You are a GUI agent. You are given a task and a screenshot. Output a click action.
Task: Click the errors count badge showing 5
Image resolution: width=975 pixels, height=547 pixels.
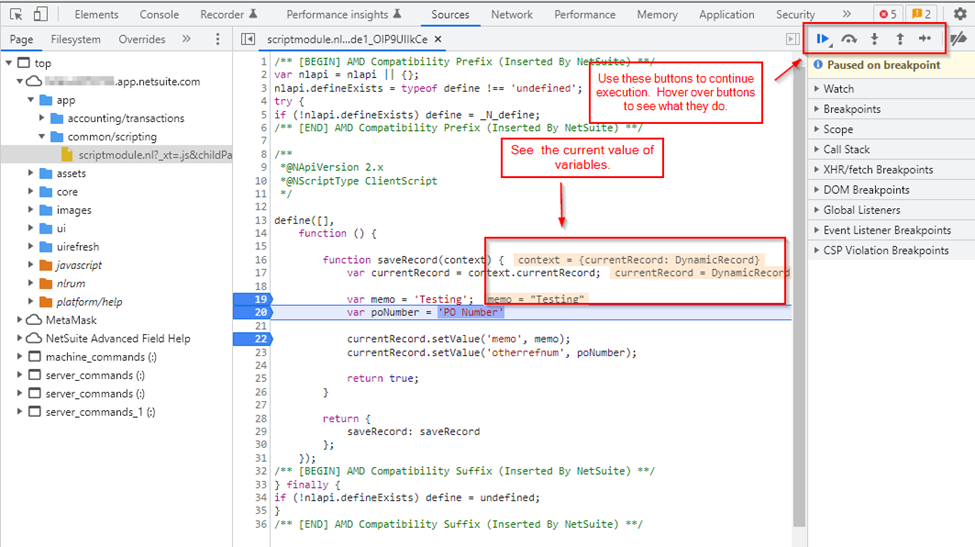[x=888, y=14]
